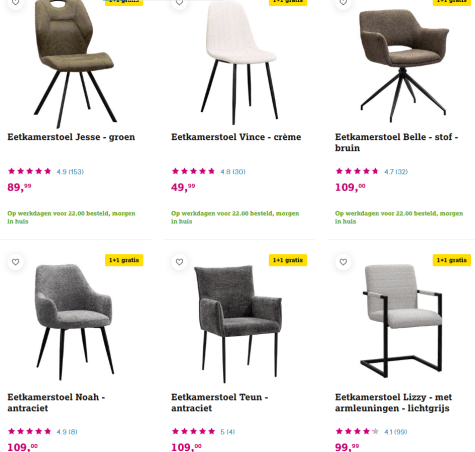The width and height of the screenshot is (475, 452).
Task: Open Eetkamerstoel Belle - stof - bruin link
Action: pos(397,142)
